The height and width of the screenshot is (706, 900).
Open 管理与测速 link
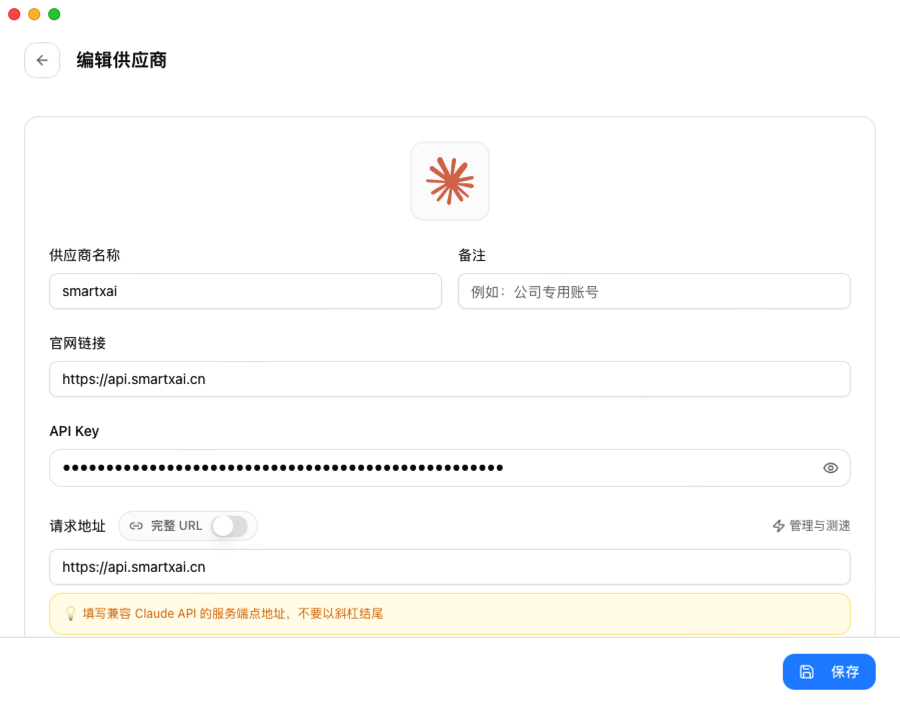click(811, 526)
